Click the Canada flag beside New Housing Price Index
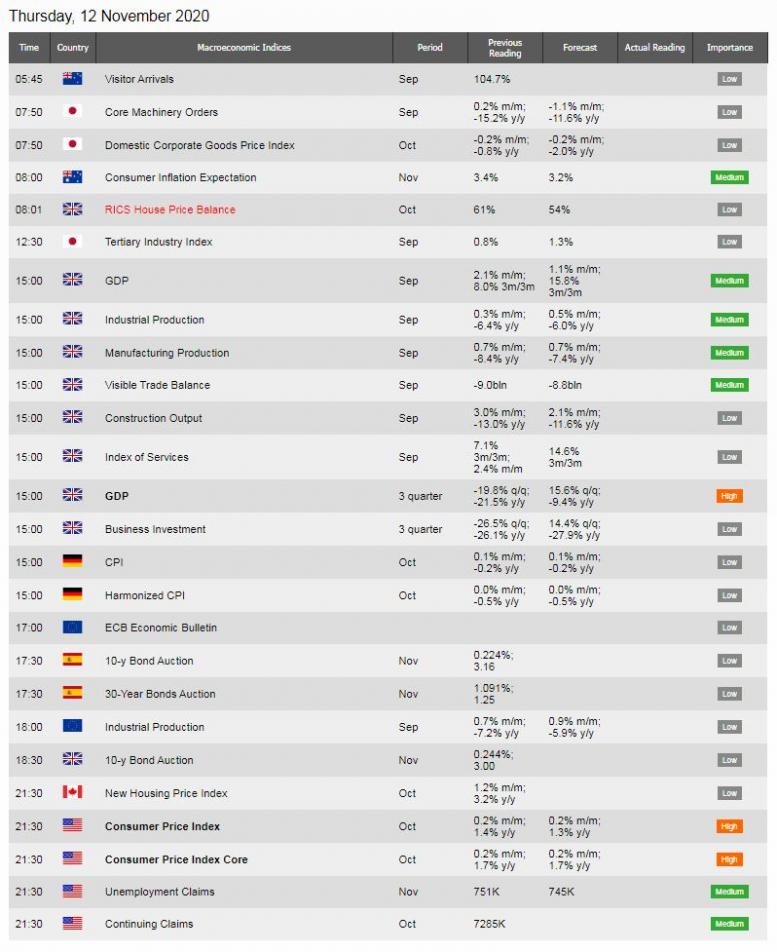Screen dimensions: 777x952 [x=72, y=792]
